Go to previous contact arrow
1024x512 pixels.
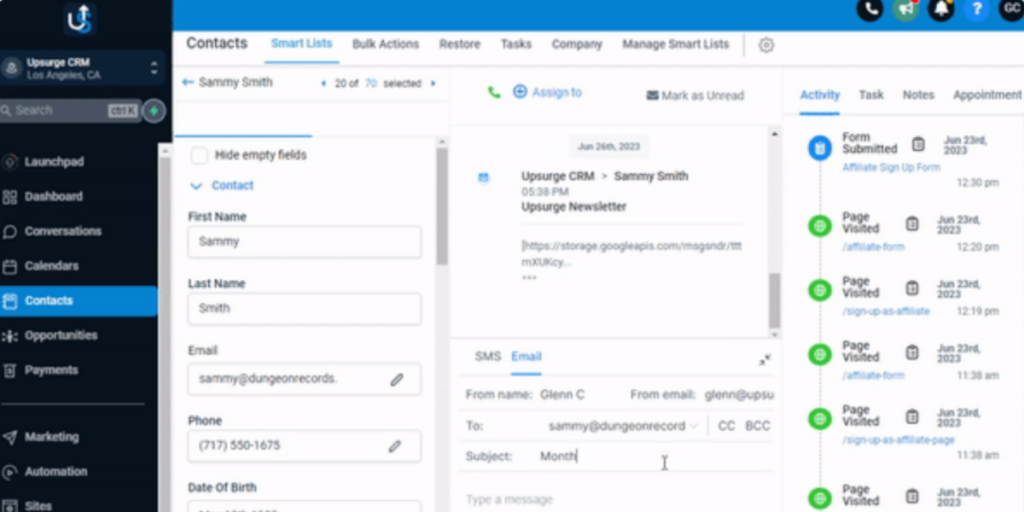pyautogui.click(x=323, y=84)
